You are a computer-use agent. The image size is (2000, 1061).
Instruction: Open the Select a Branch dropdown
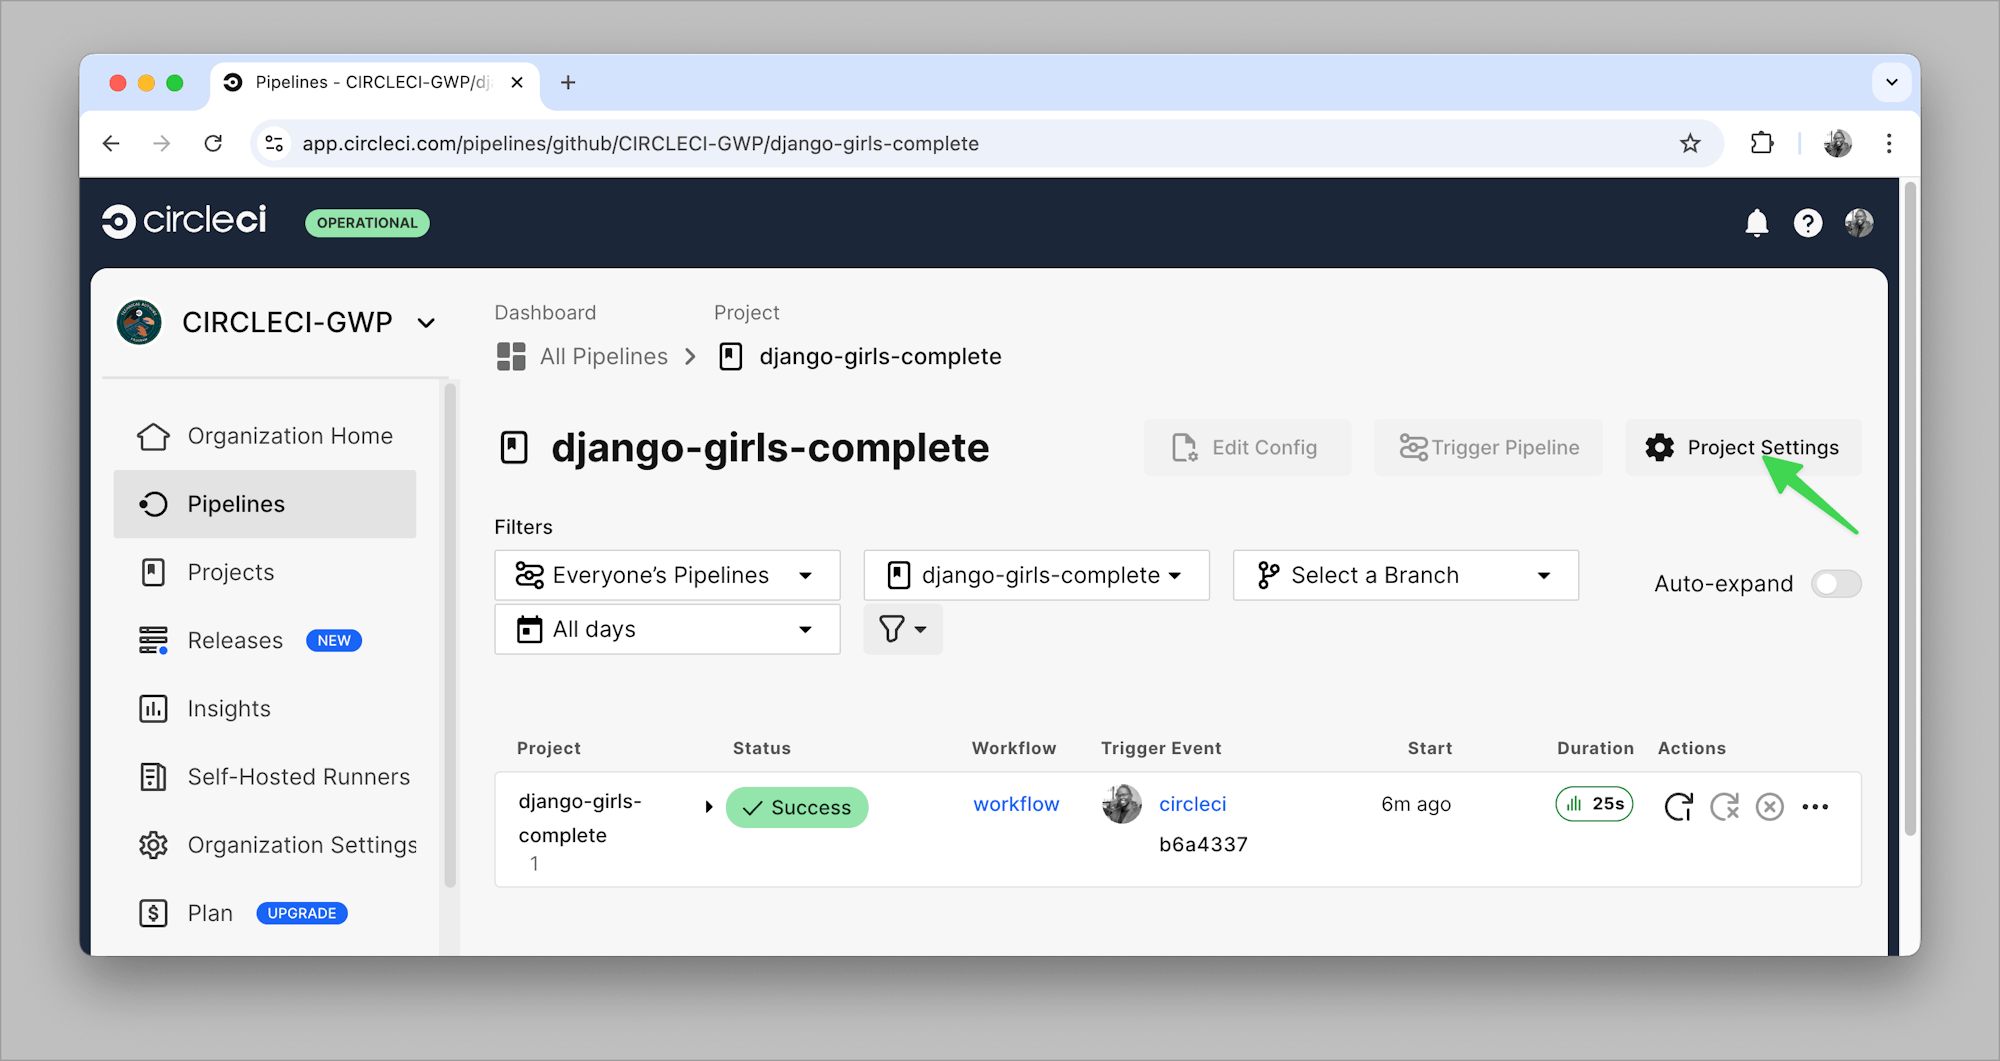click(1405, 575)
